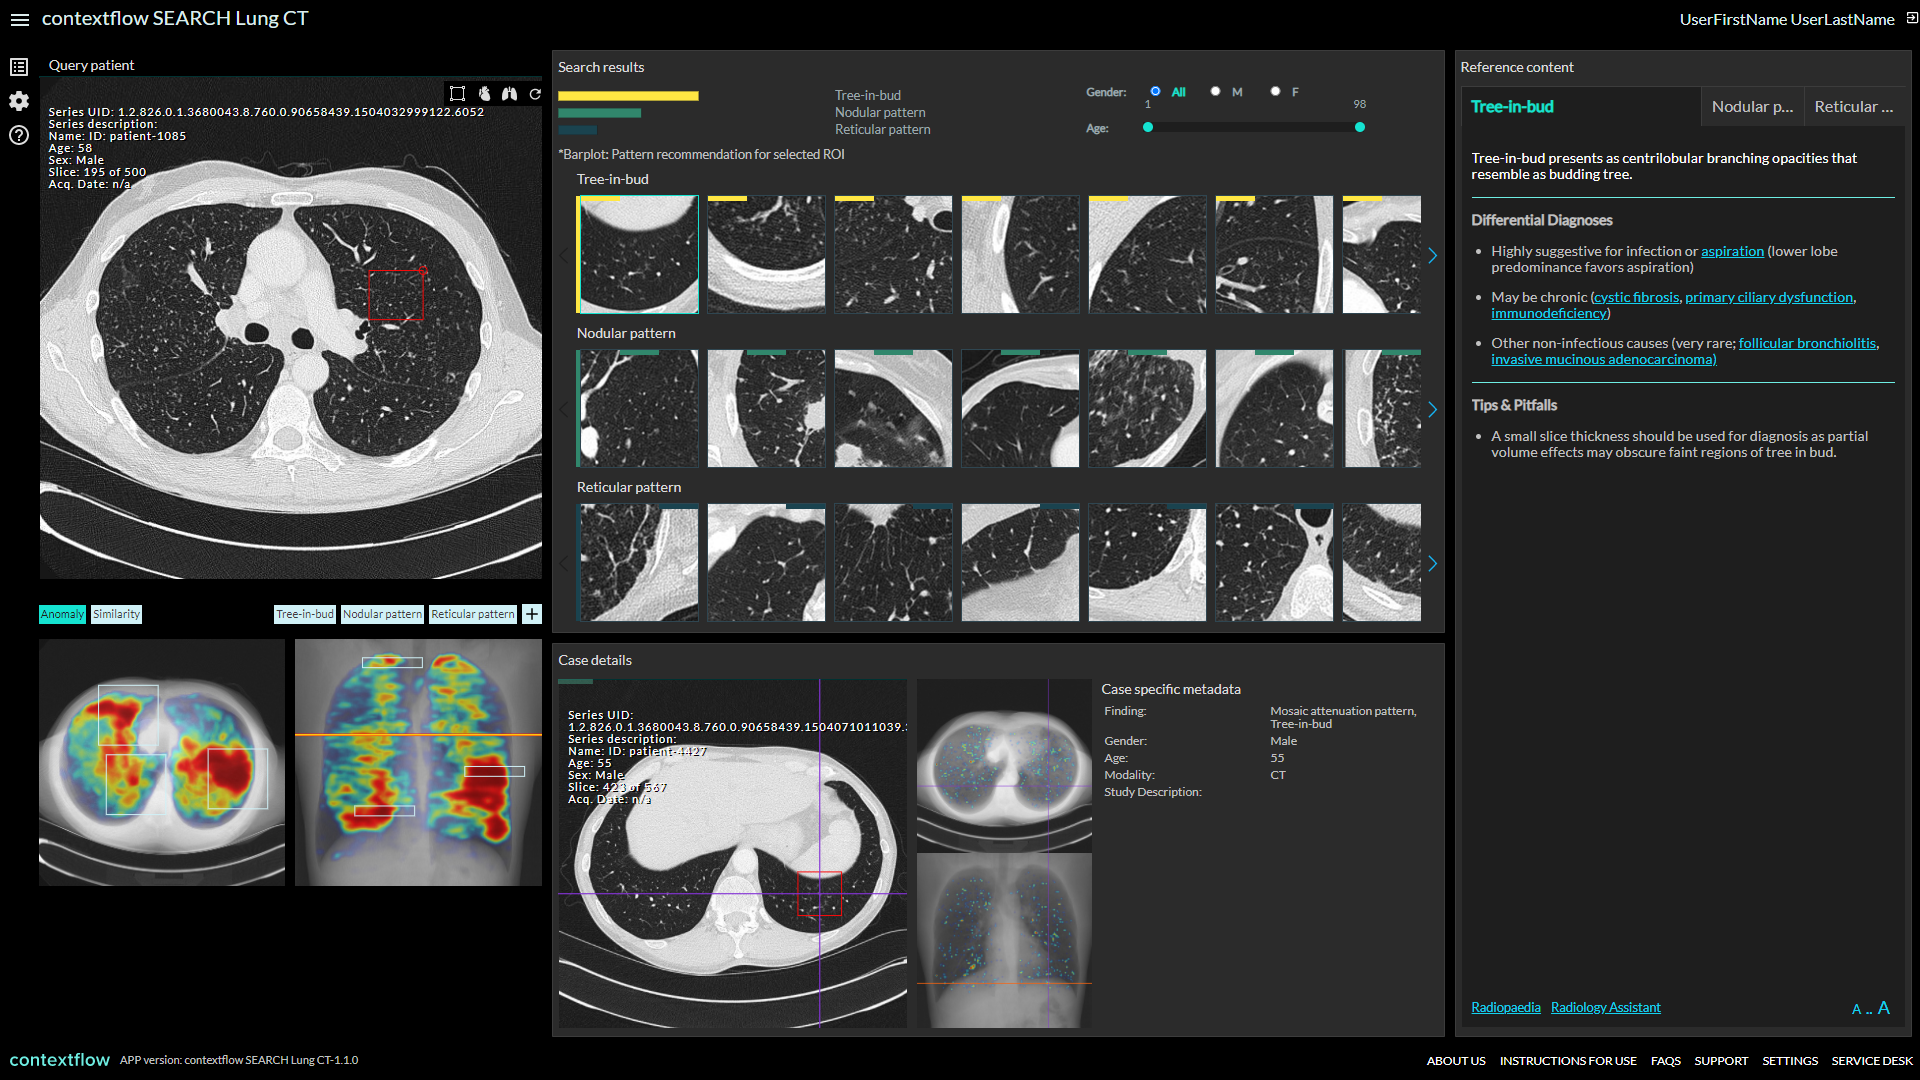Open the settings gear in the sidebar
Image resolution: width=1920 pixels, height=1080 pixels.
coord(17,101)
